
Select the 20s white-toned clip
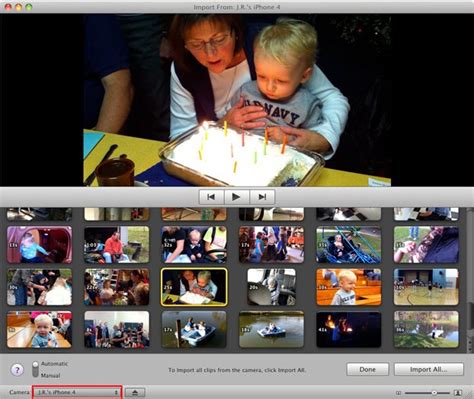[271, 287]
